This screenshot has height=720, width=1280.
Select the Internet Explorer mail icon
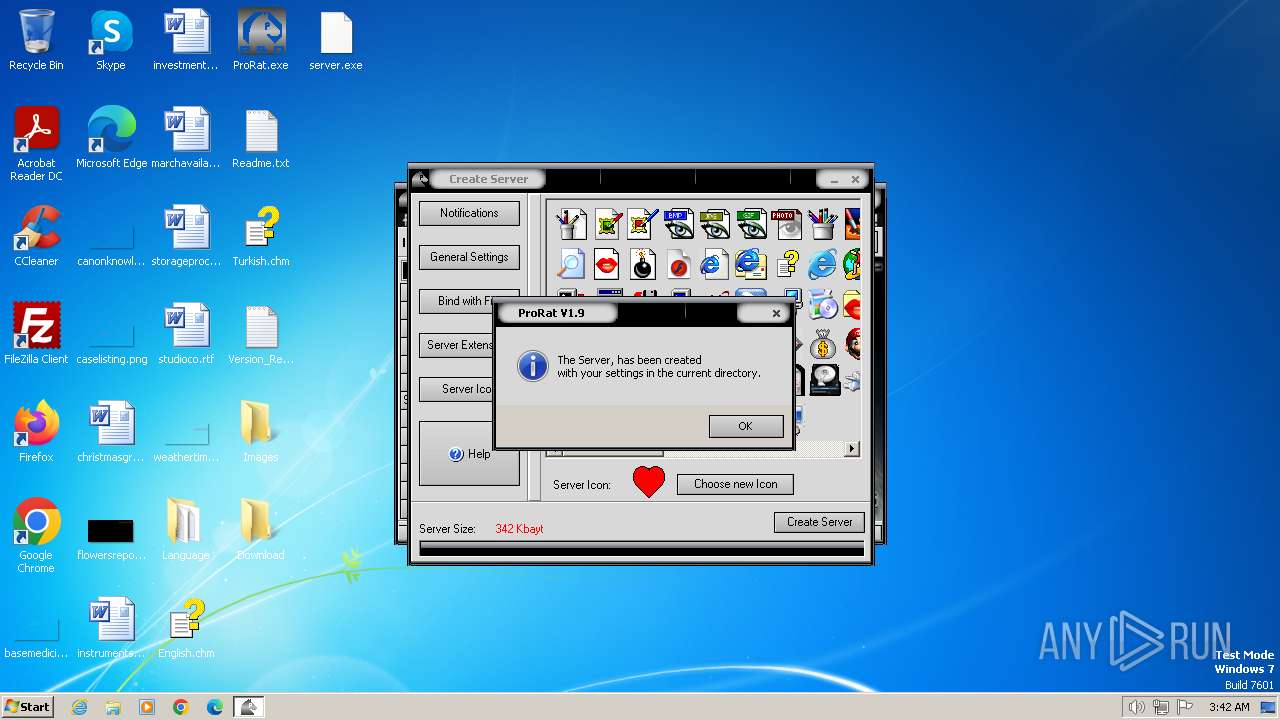pyautogui.click(x=751, y=264)
